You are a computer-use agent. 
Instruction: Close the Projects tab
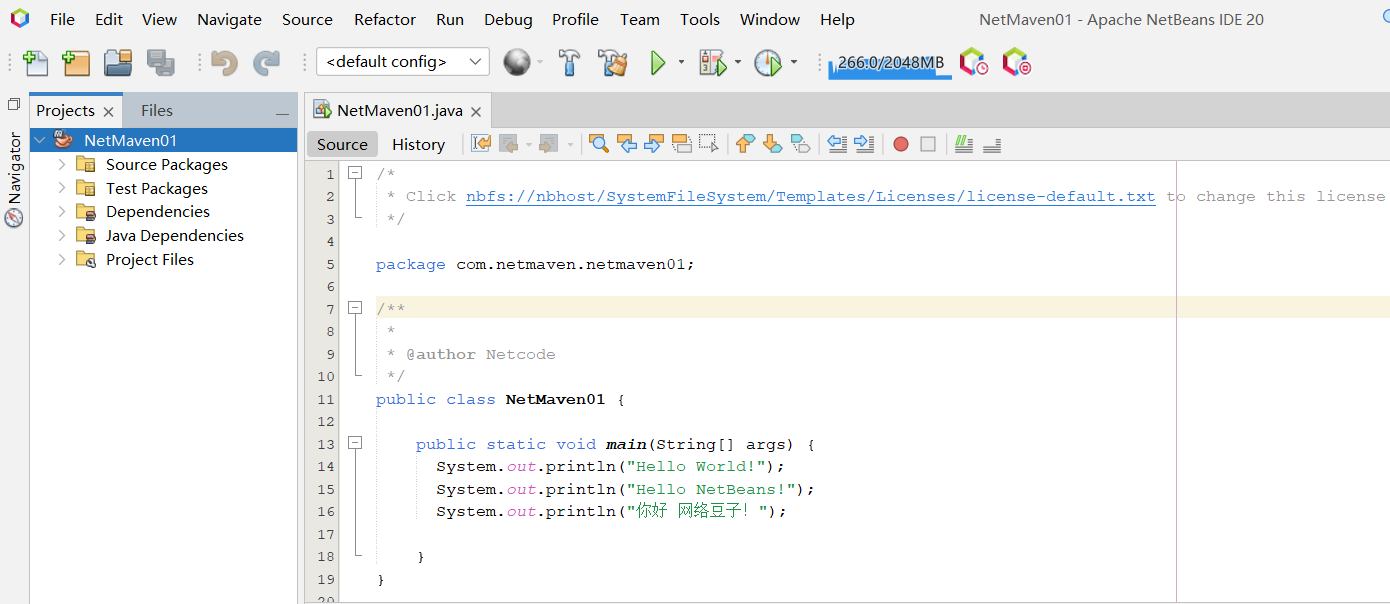108,112
